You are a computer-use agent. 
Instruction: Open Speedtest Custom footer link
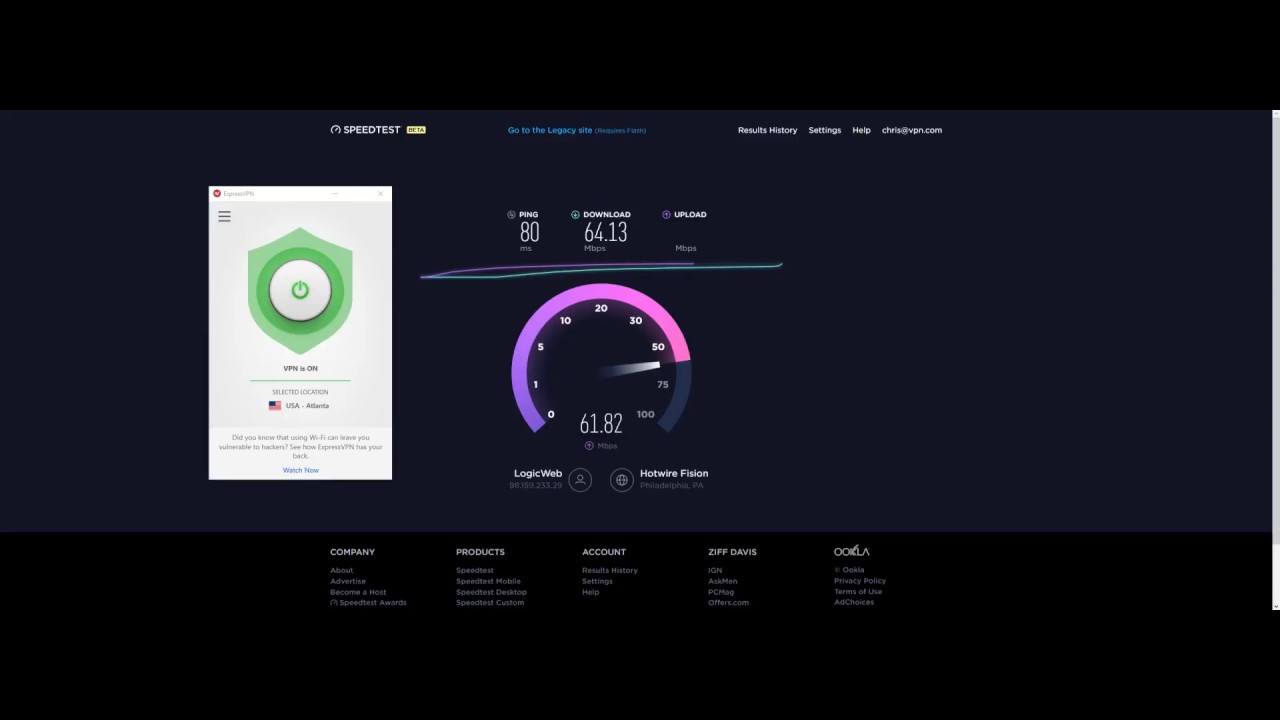pos(490,603)
